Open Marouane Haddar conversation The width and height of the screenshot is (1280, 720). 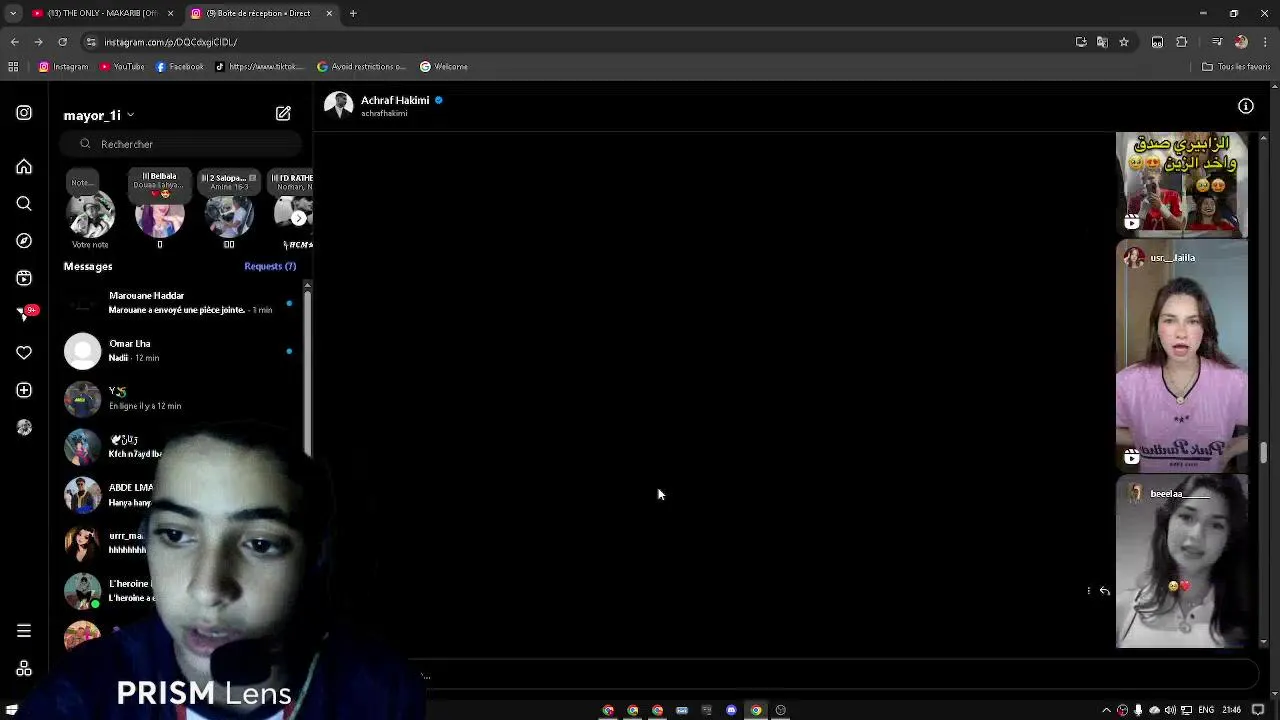[180, 303]
